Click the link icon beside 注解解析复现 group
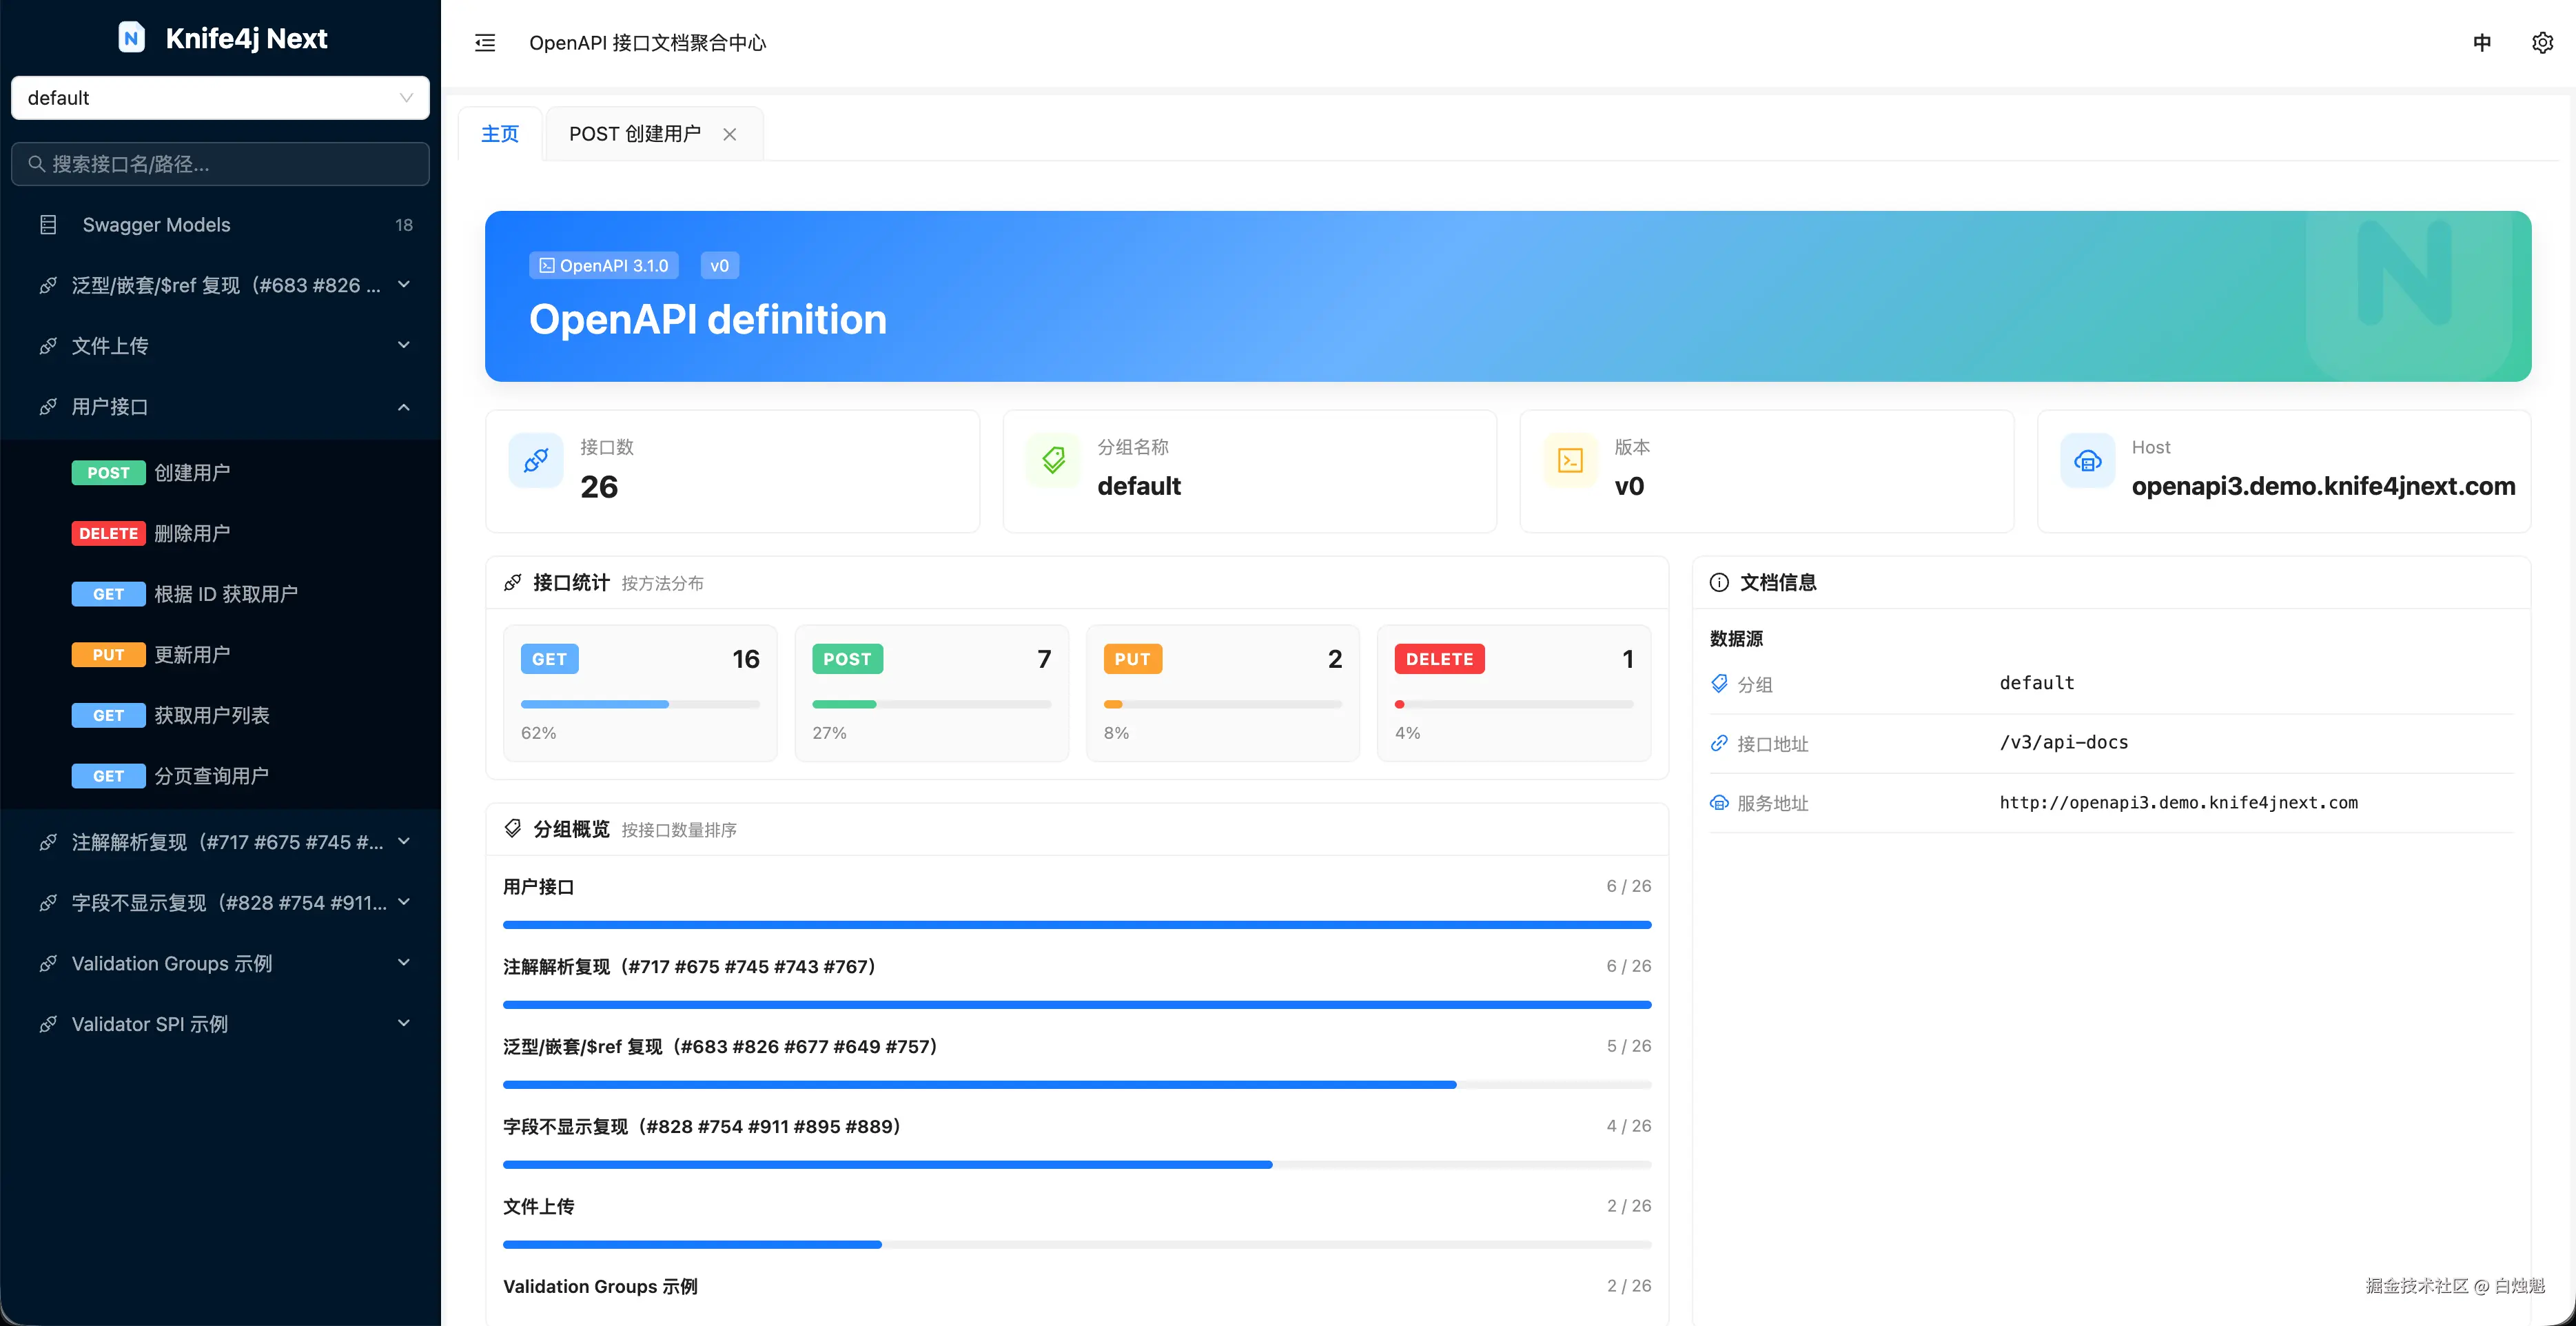This screenshot has width=2576, height=1326. click(x=48, y=843)
